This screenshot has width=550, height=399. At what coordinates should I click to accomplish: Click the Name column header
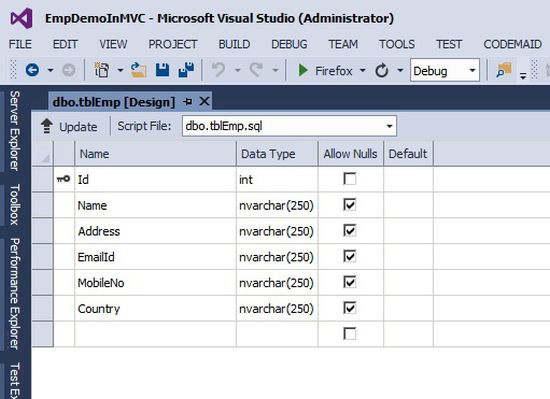click(x=155, y=154)
